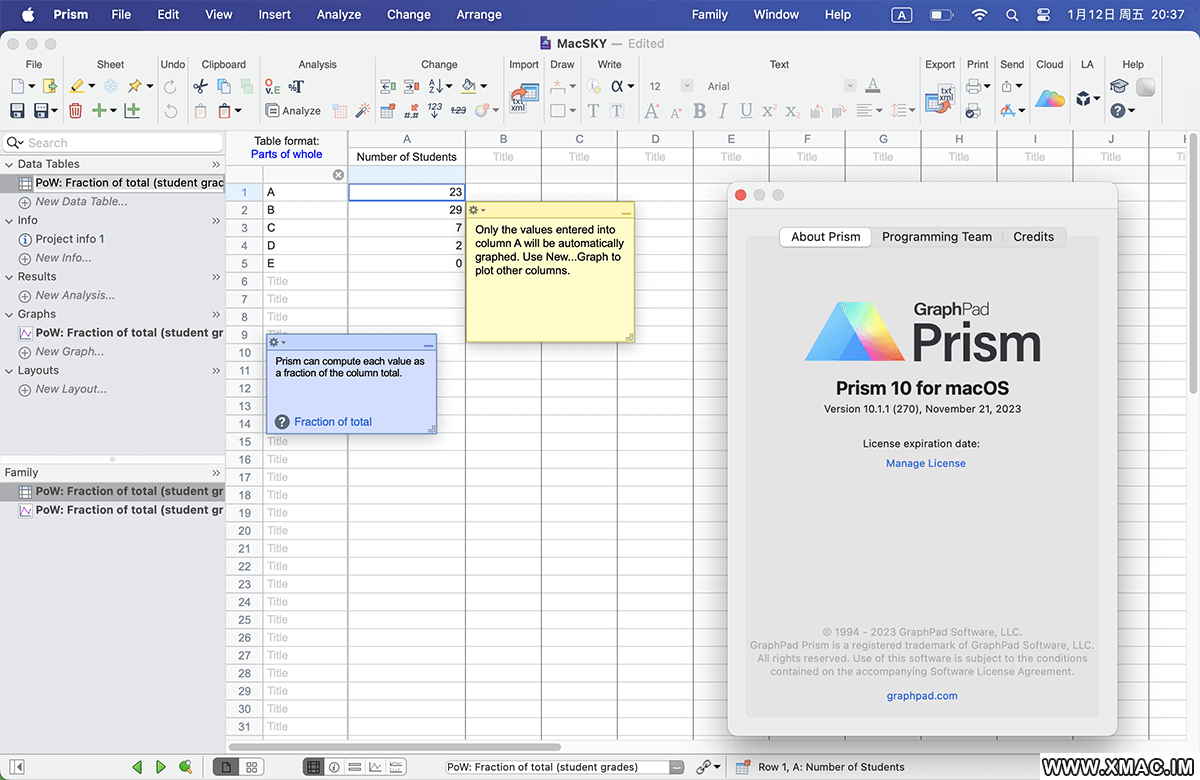Click the Bold B text icon

(699, 111)
